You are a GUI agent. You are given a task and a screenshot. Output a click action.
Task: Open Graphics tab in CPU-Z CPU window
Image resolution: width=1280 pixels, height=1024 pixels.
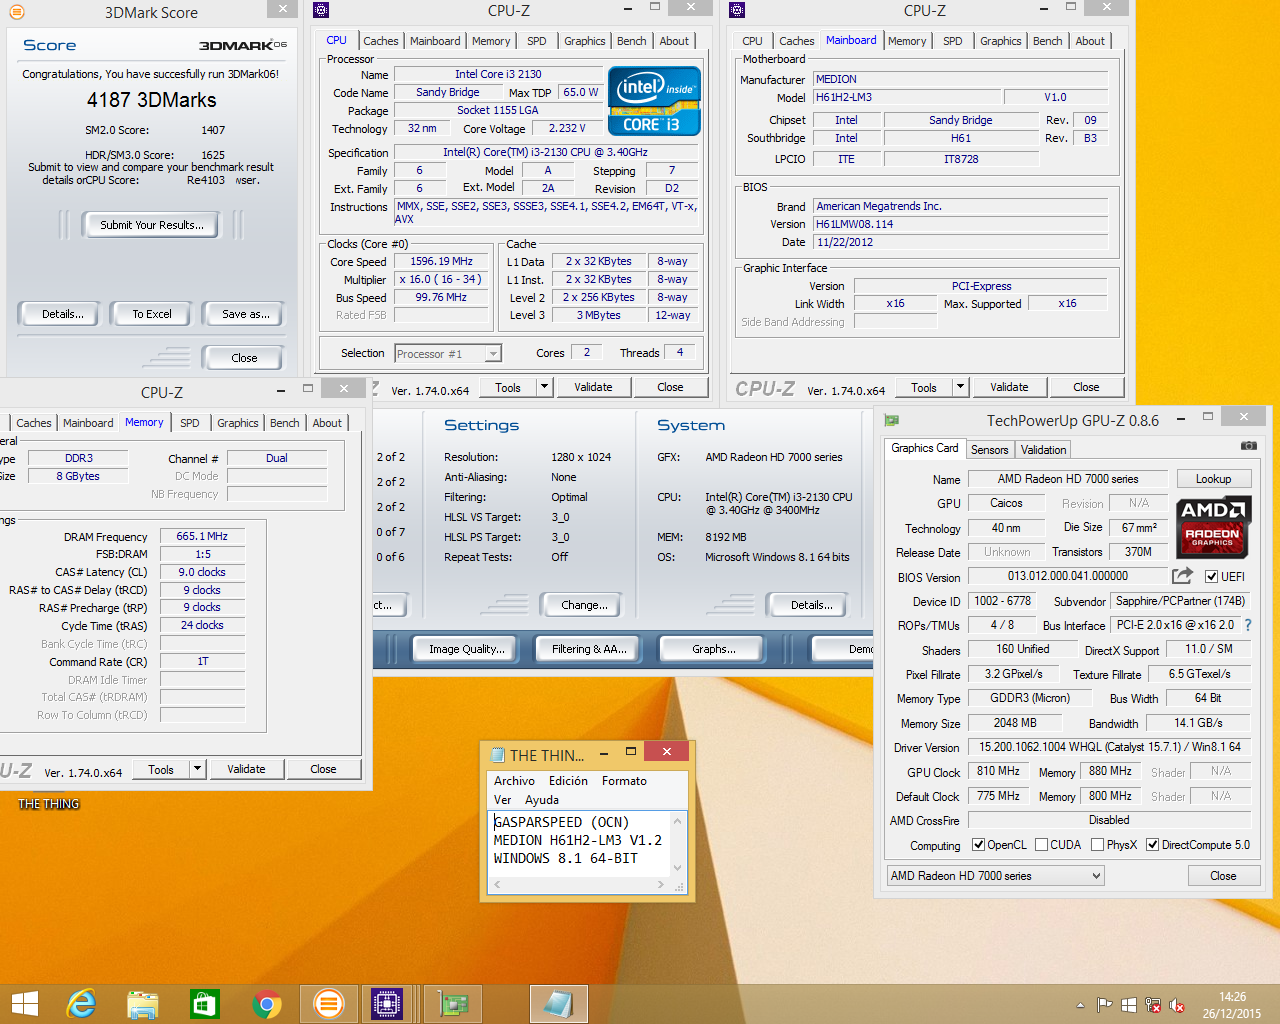click(x=584, y=41)
